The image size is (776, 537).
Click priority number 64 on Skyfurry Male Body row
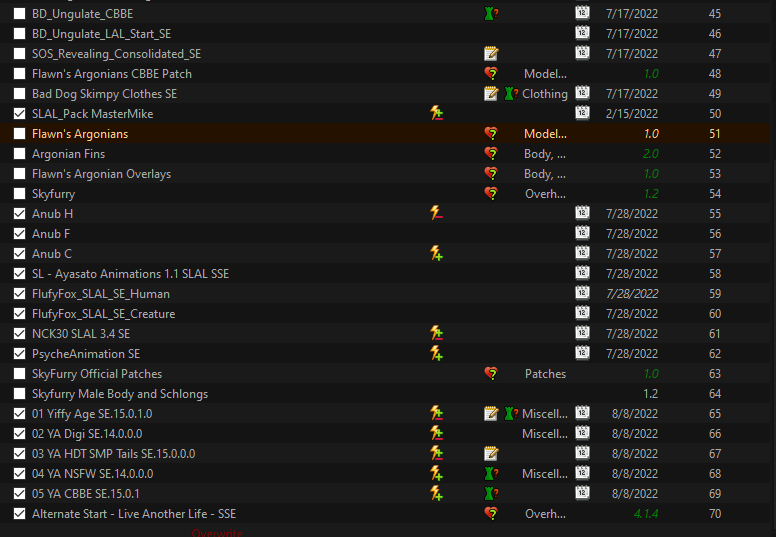[715, 393]
